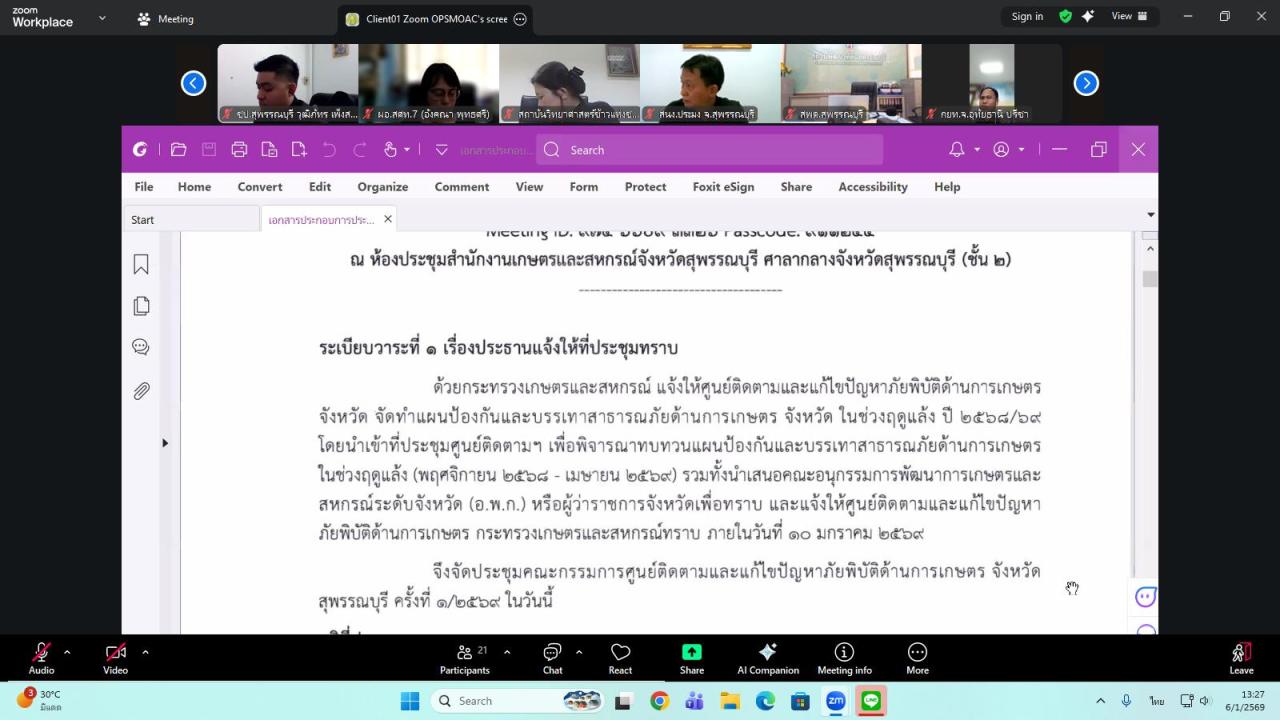Switch to the Start tab in Foxit
The width and height of the screenshot is (1280, 720).
point(142,219)
